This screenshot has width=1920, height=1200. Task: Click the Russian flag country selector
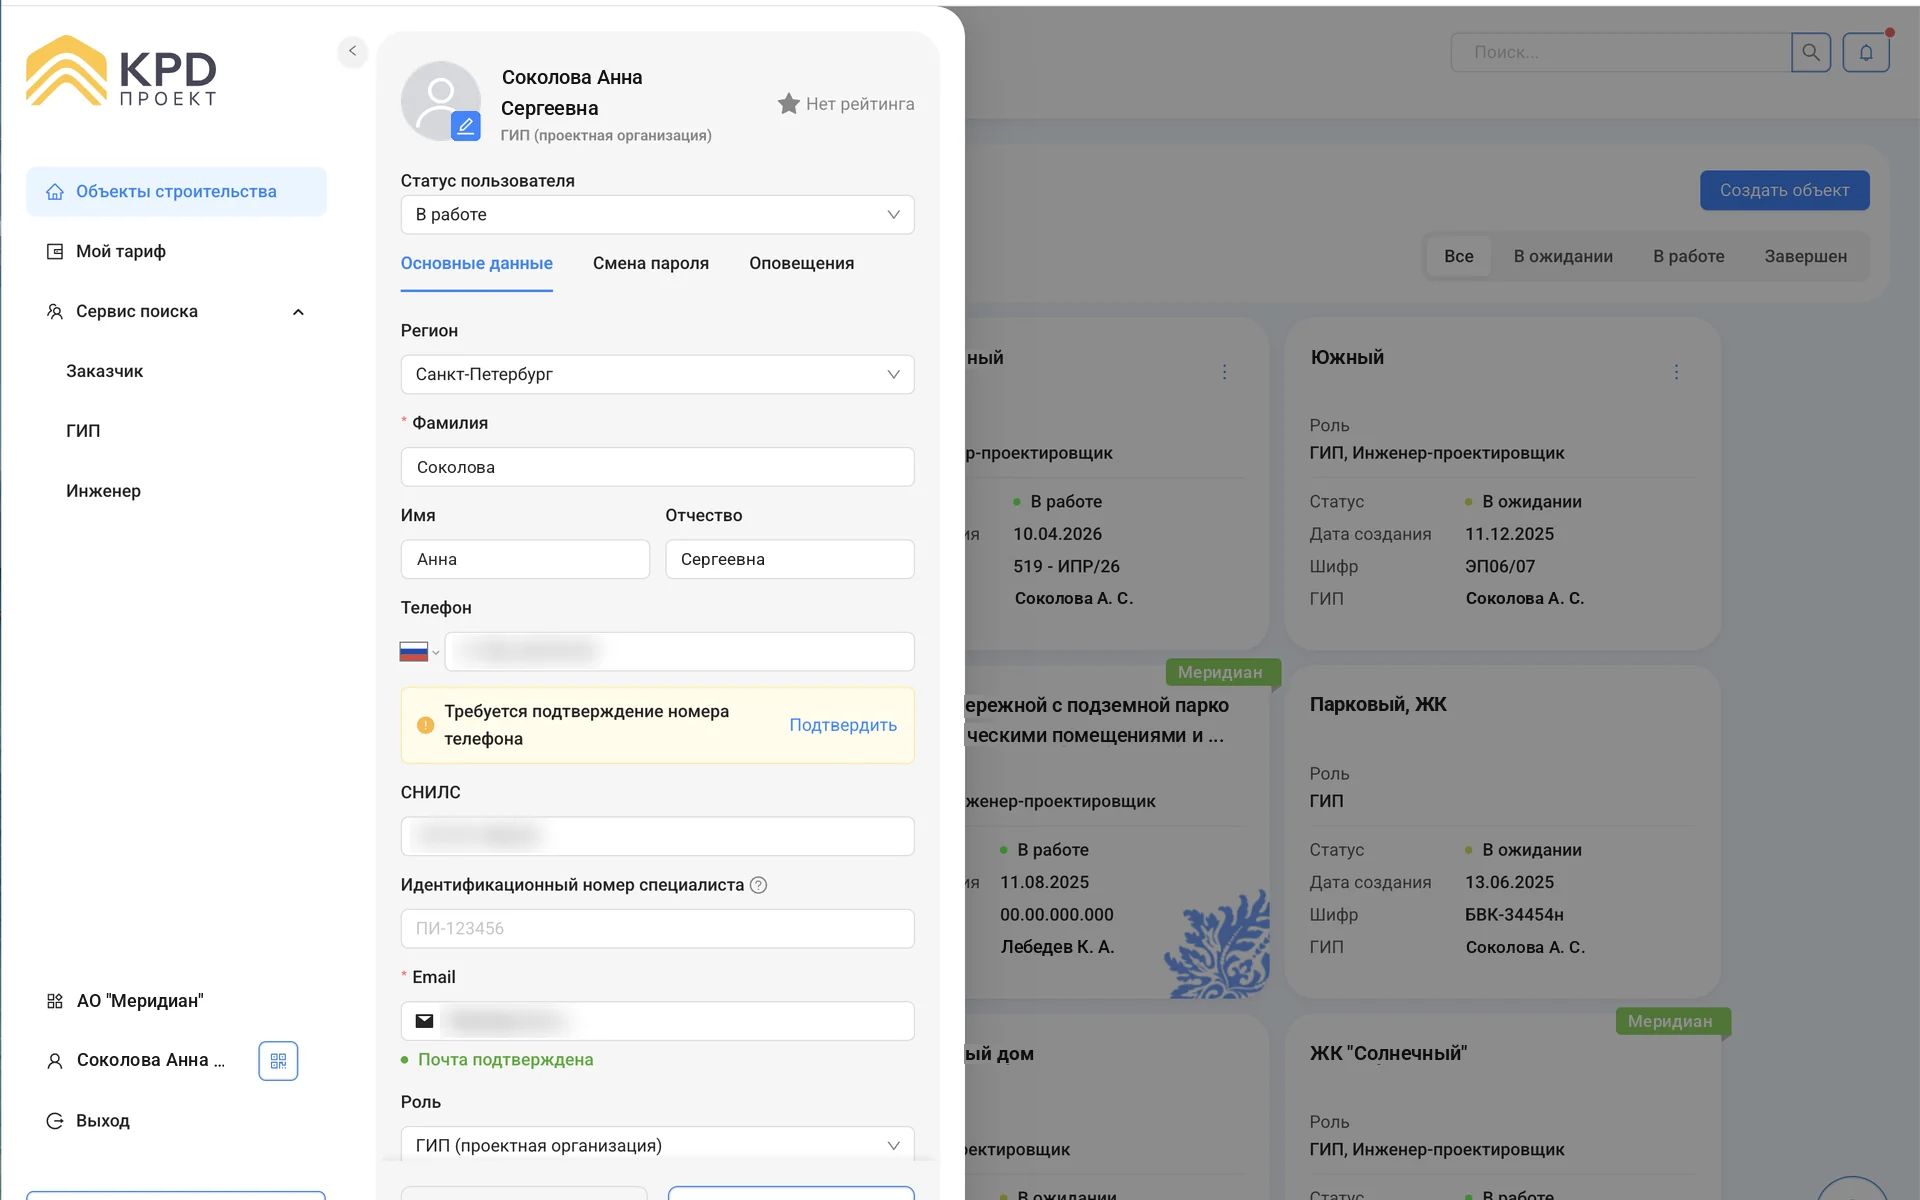click(x=419, y=652)
